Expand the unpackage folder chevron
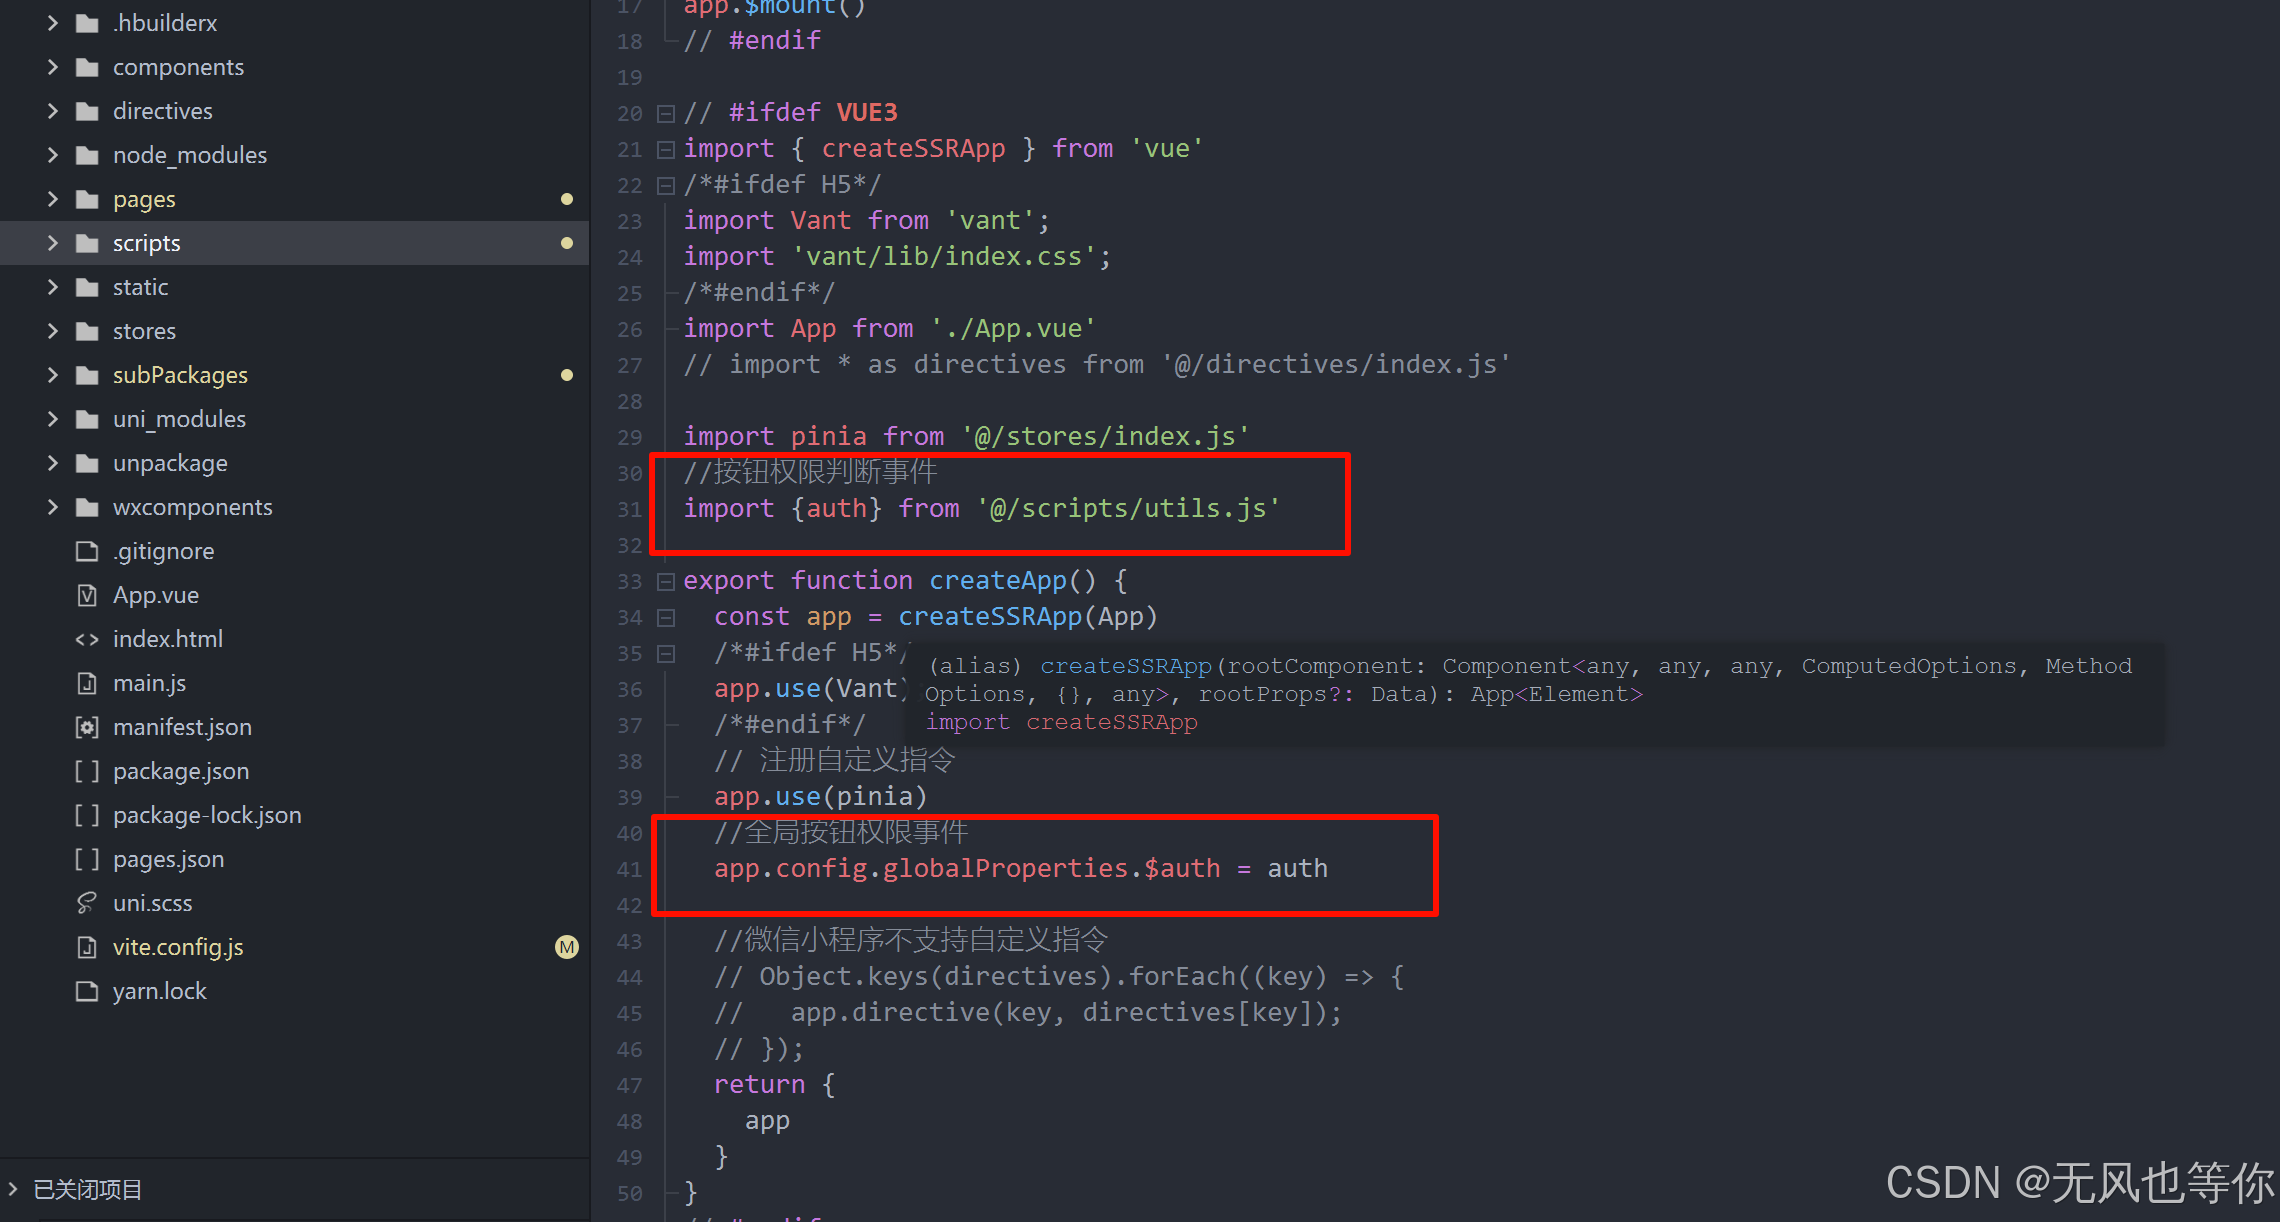Viewport: 2280px width, 1222px height. point(53,463)
